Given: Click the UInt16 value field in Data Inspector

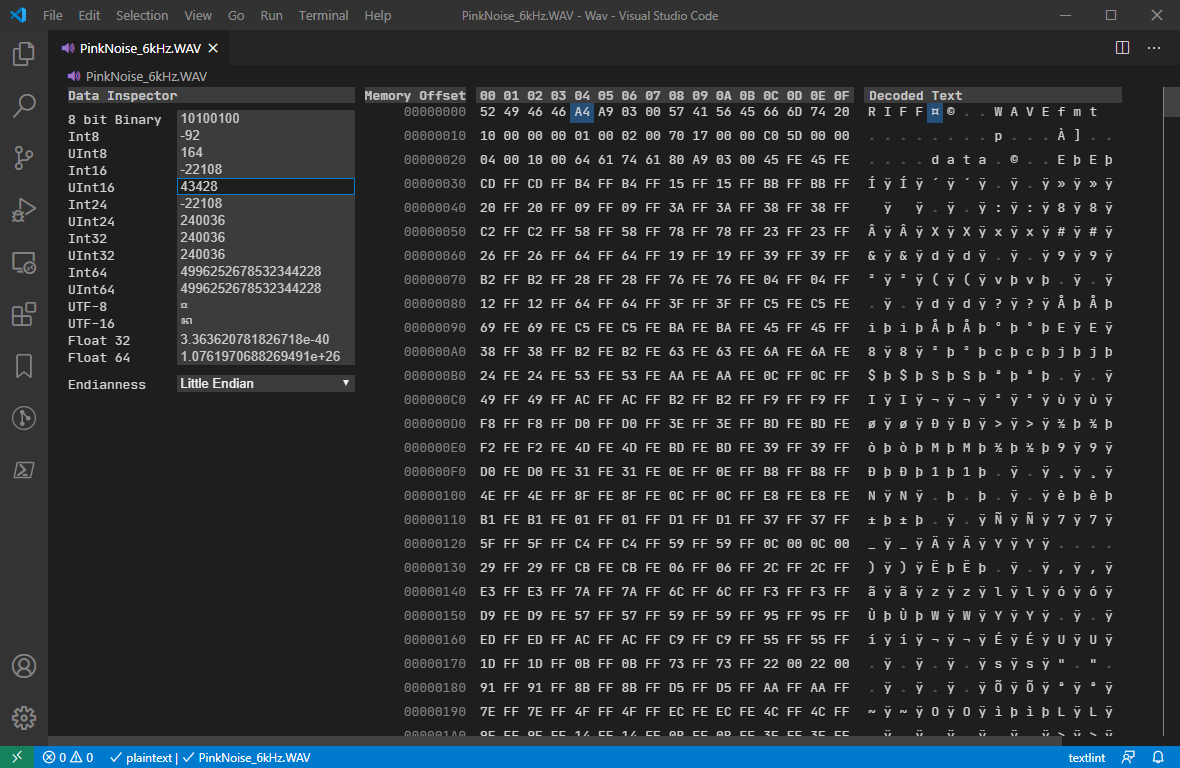Looking at the screenshot, I should [x=265, y=187].
